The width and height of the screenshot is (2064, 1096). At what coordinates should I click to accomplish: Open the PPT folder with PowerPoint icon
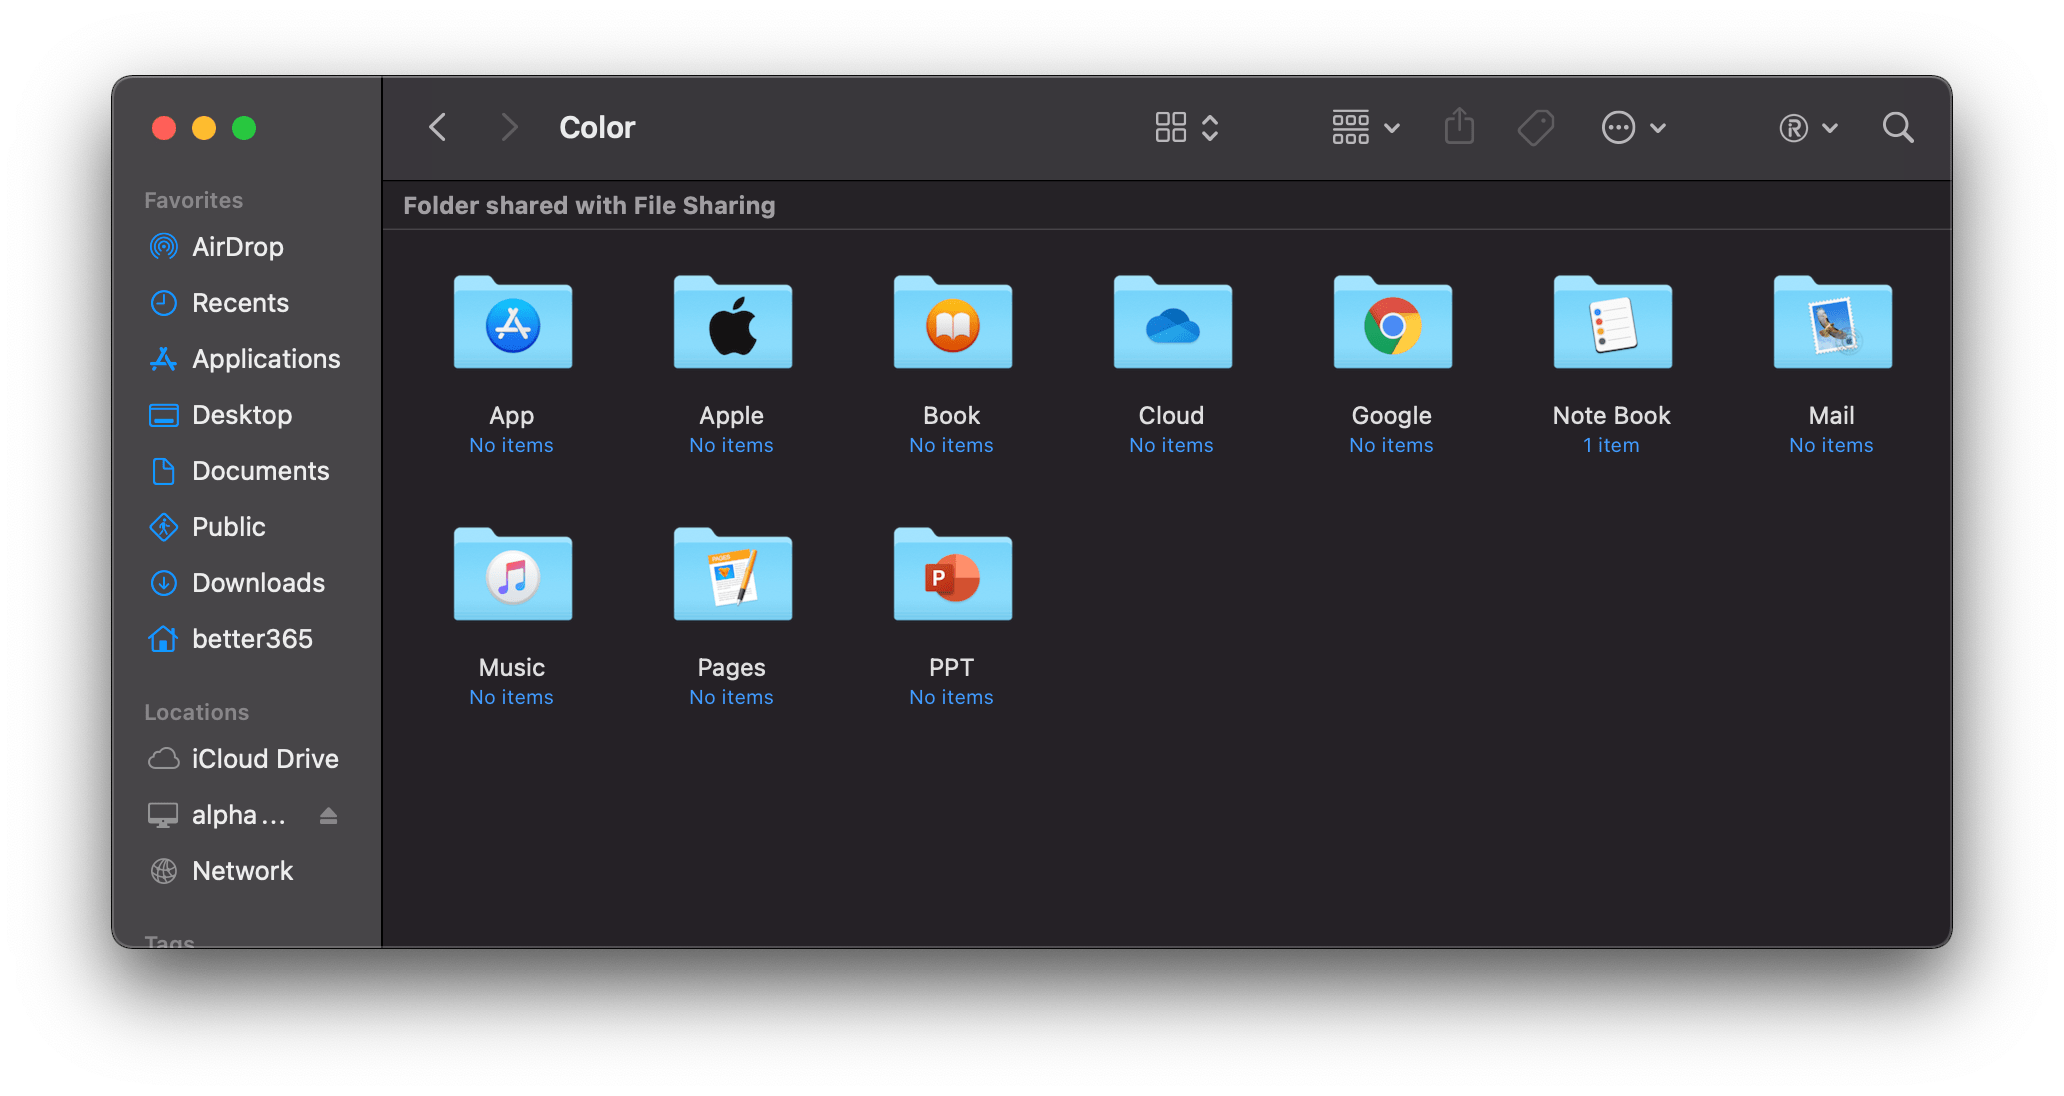tap(952, 574)
